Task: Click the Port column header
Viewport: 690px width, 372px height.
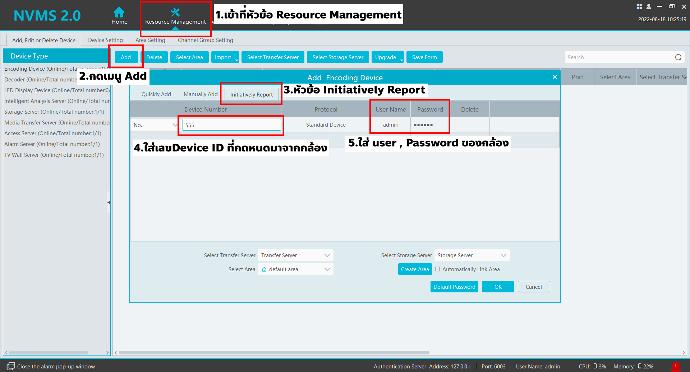Action: coord(577,77)
